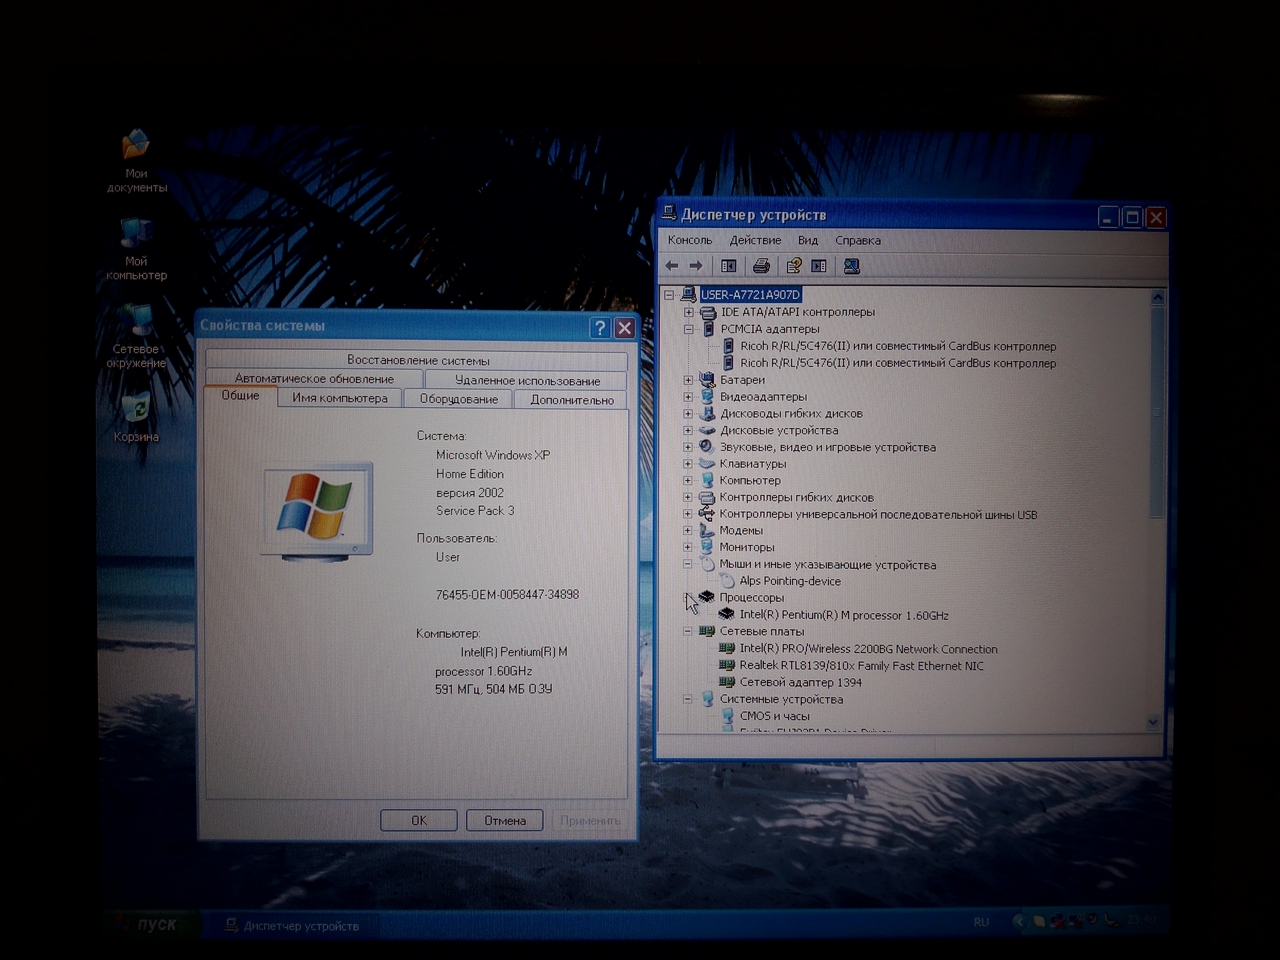Open Properties via the toolbar icon
The image size is (1280, 960).
pos(793,265)
